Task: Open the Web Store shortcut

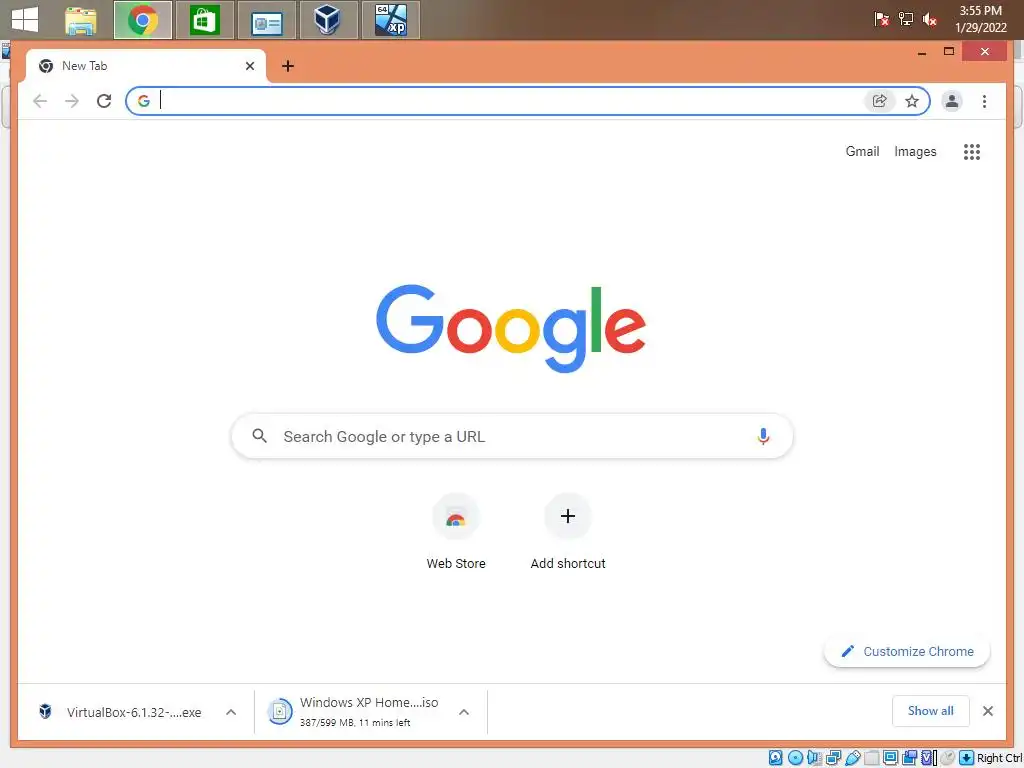Action: [x=456, y=532]
